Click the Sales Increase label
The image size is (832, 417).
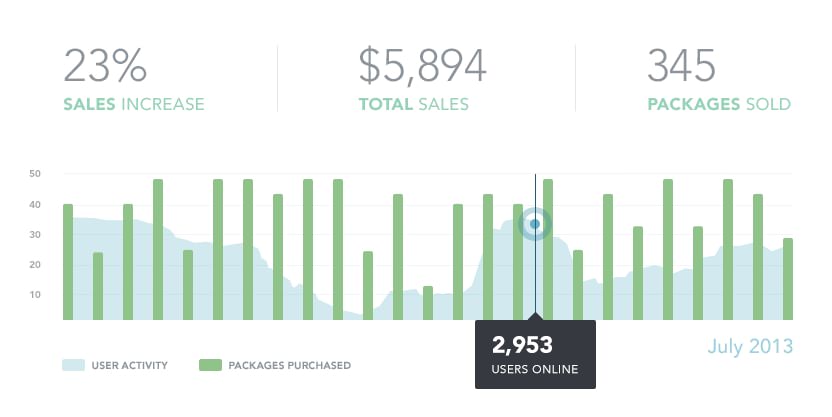coord(133,104)
